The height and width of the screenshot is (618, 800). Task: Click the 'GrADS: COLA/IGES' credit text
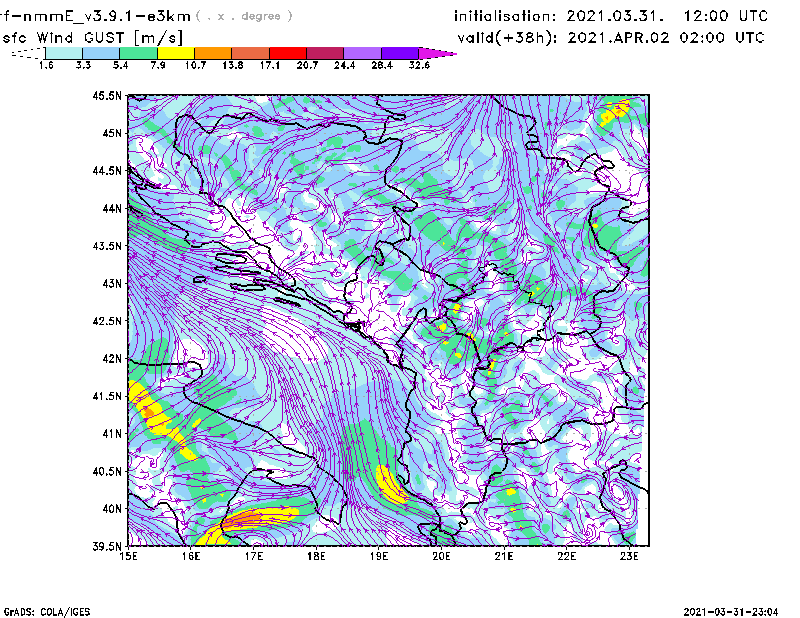click(x=47, y=612)
